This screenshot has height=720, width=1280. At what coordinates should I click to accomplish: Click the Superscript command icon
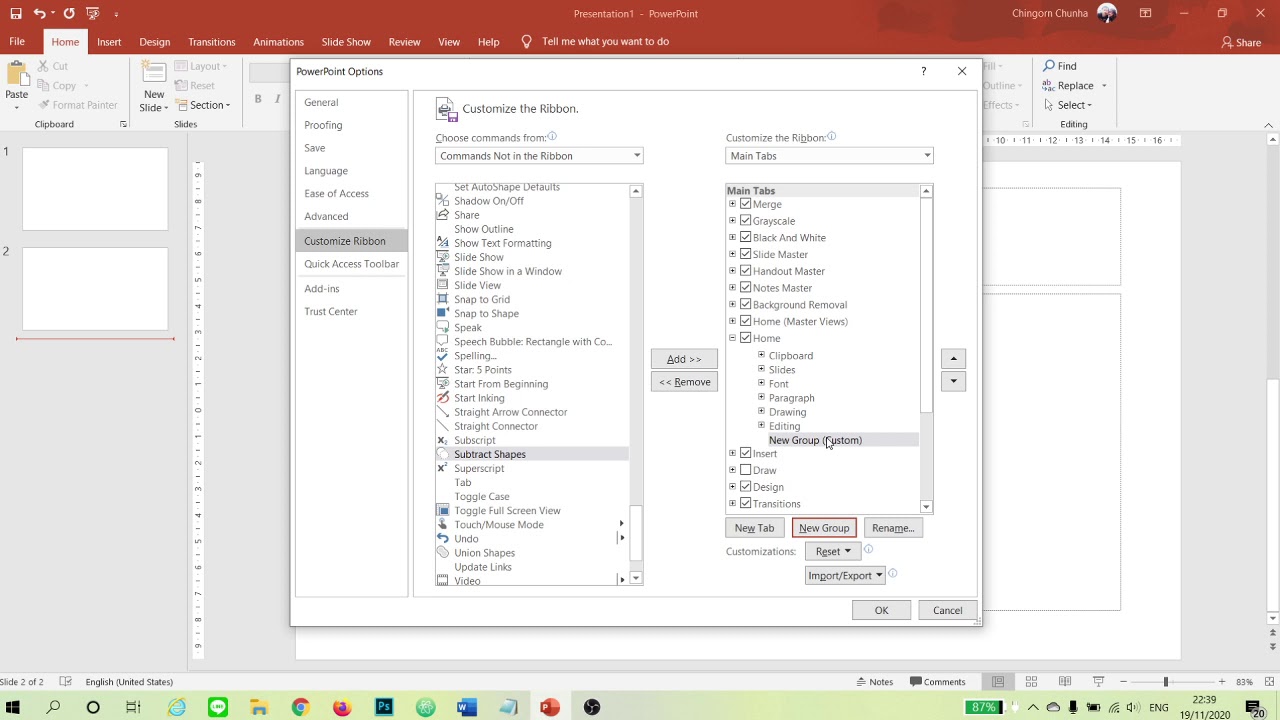pyautogui.click(x=443, y=468)
